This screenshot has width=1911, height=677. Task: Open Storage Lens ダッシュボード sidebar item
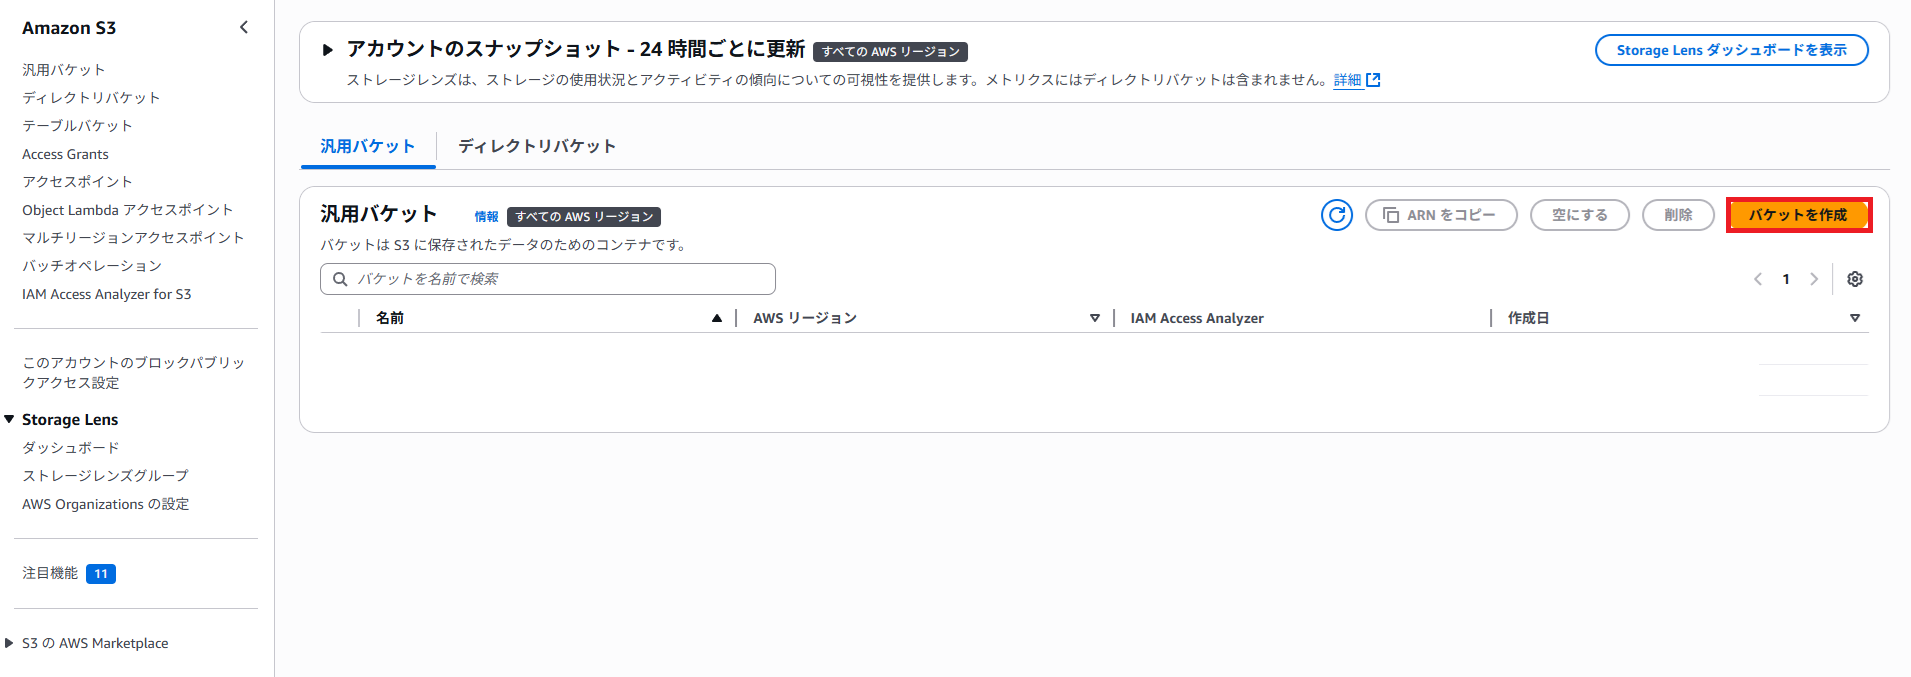point(70,448)
